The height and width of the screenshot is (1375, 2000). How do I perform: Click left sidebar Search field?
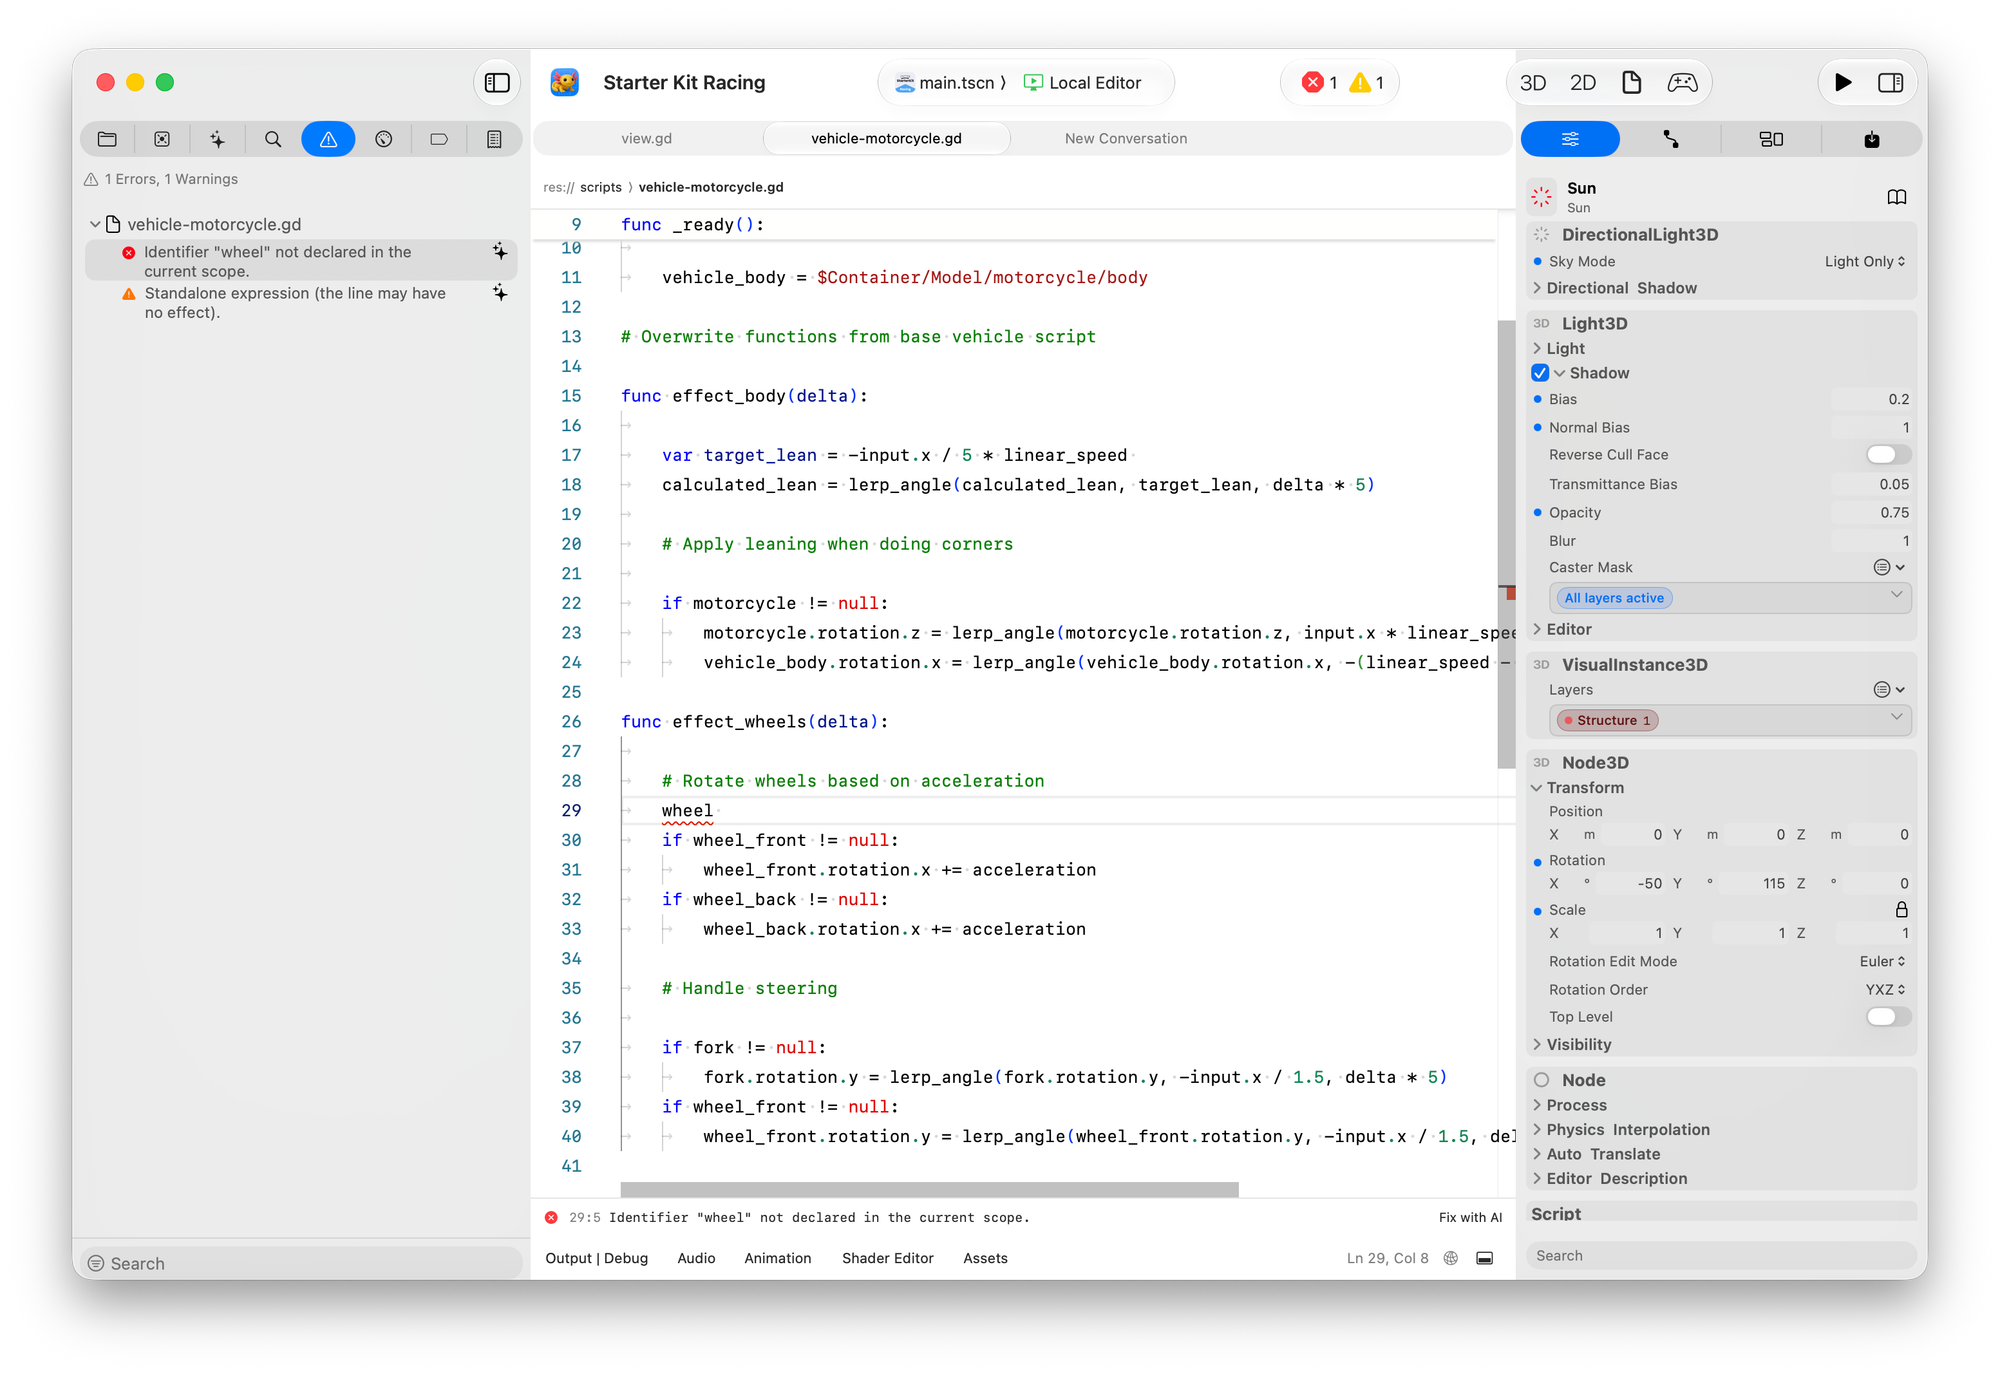point(301,1263)
